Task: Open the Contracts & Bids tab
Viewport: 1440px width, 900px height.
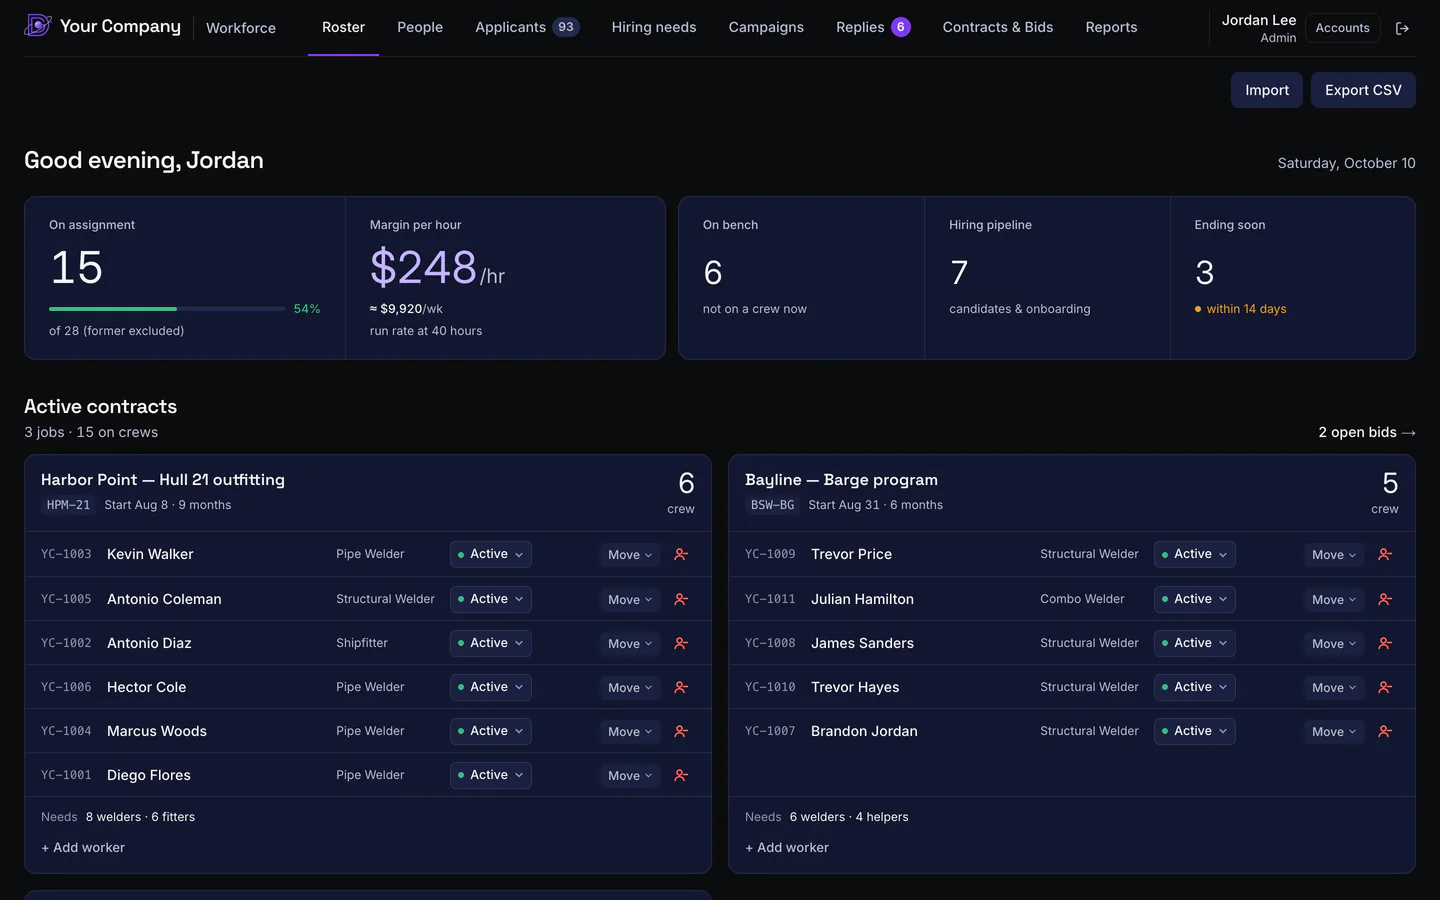Action: [998, 27]
